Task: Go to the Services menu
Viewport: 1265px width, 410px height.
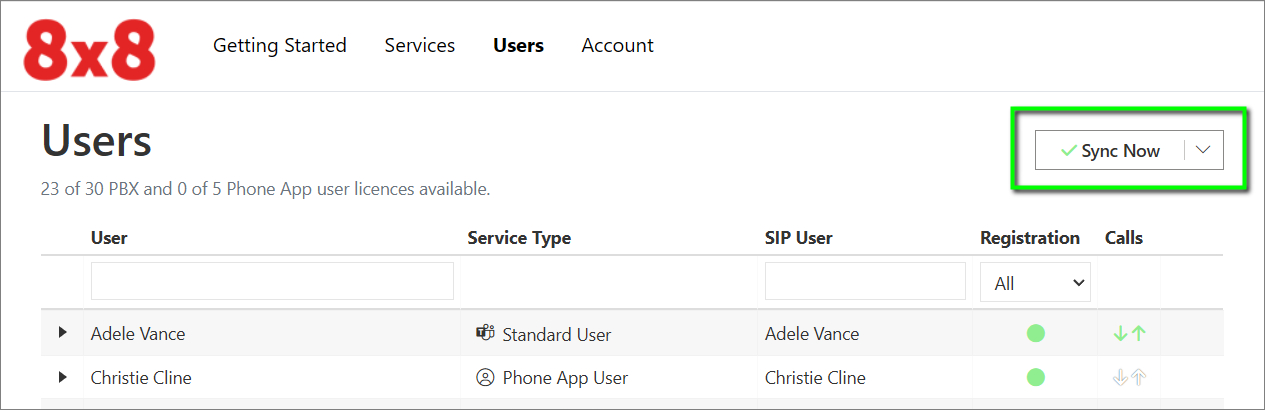Action: (x=420, y=46)
